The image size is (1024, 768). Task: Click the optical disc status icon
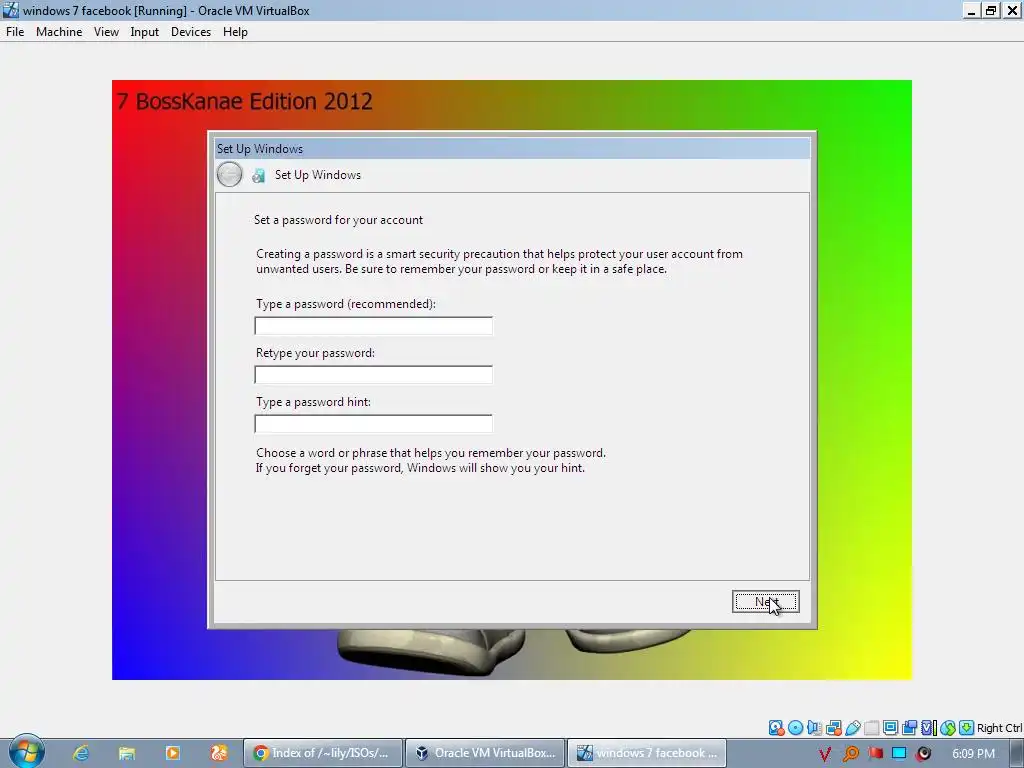pyautogui.click(x=795, y=728)
